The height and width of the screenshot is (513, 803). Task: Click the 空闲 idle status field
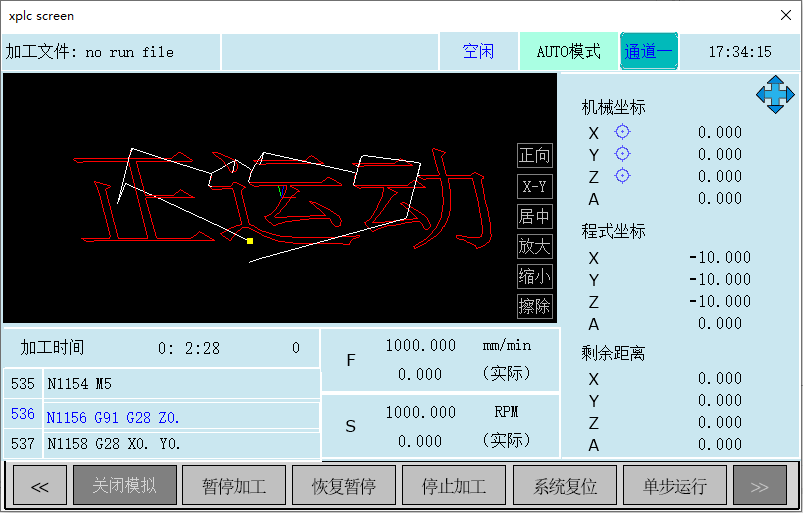tap(478, 51)
